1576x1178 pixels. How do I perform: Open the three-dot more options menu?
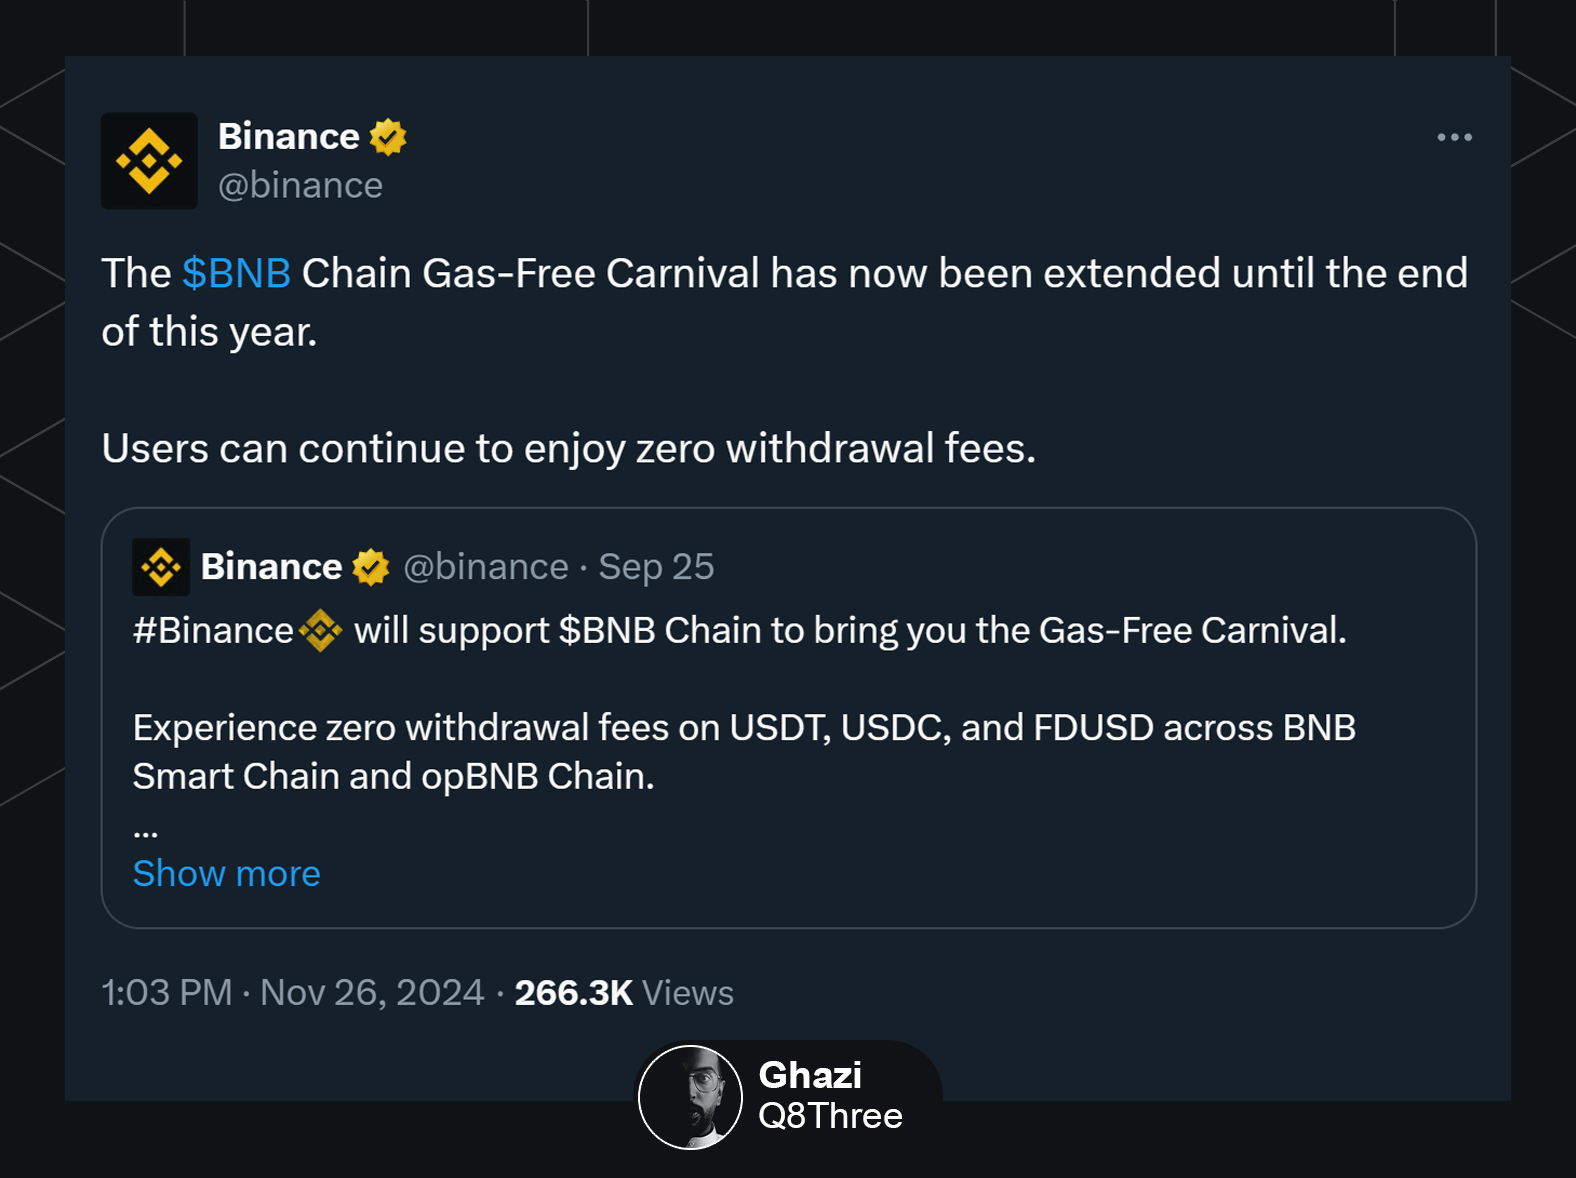1454,137
